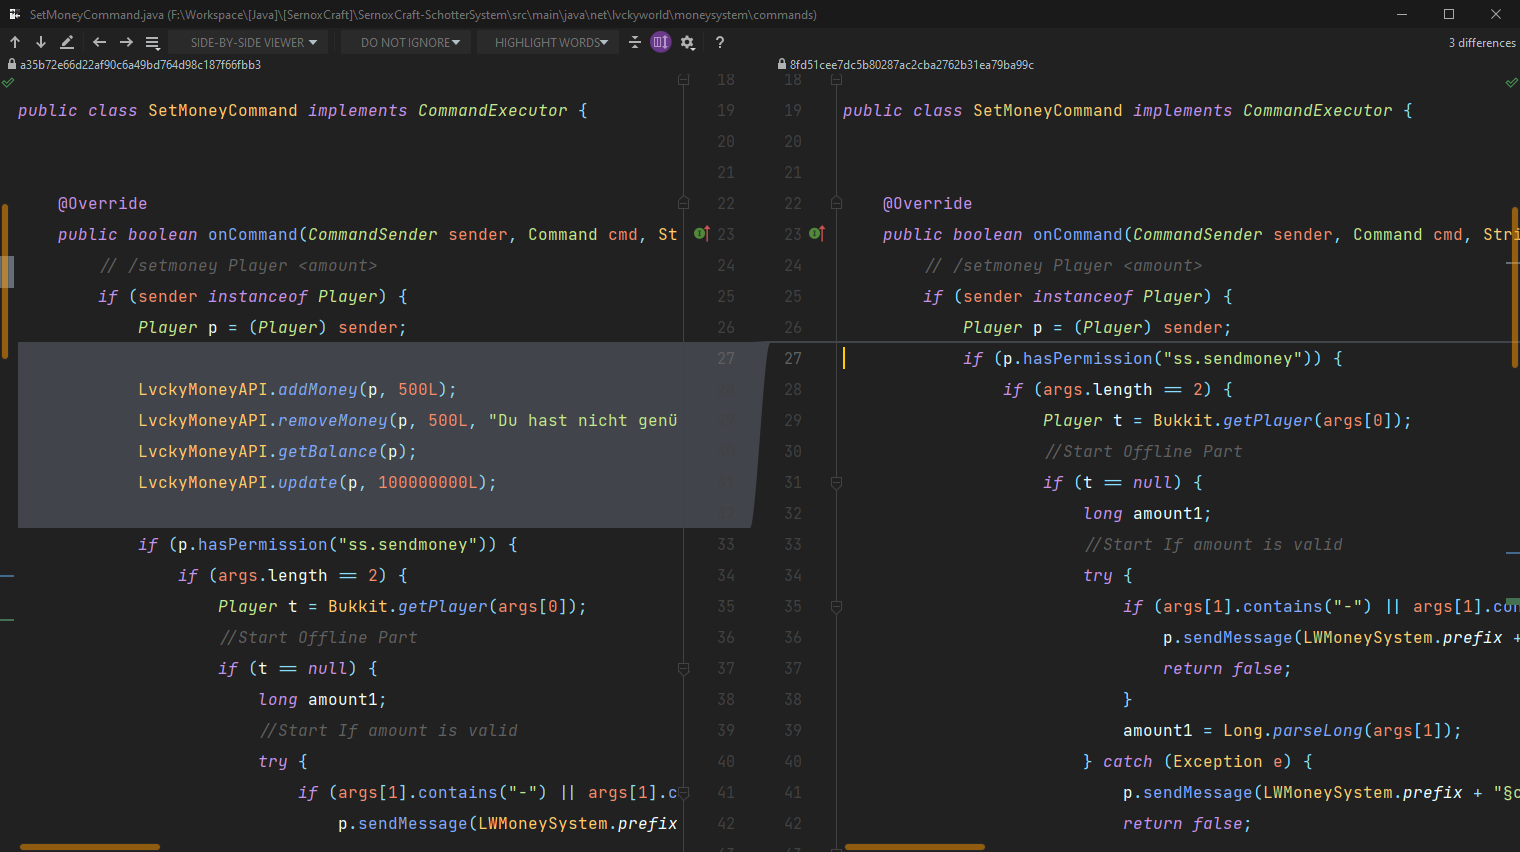Open the Highlight Words dropdown
Viewport: 1520px width, 852px height.
[x=551, y=42]
